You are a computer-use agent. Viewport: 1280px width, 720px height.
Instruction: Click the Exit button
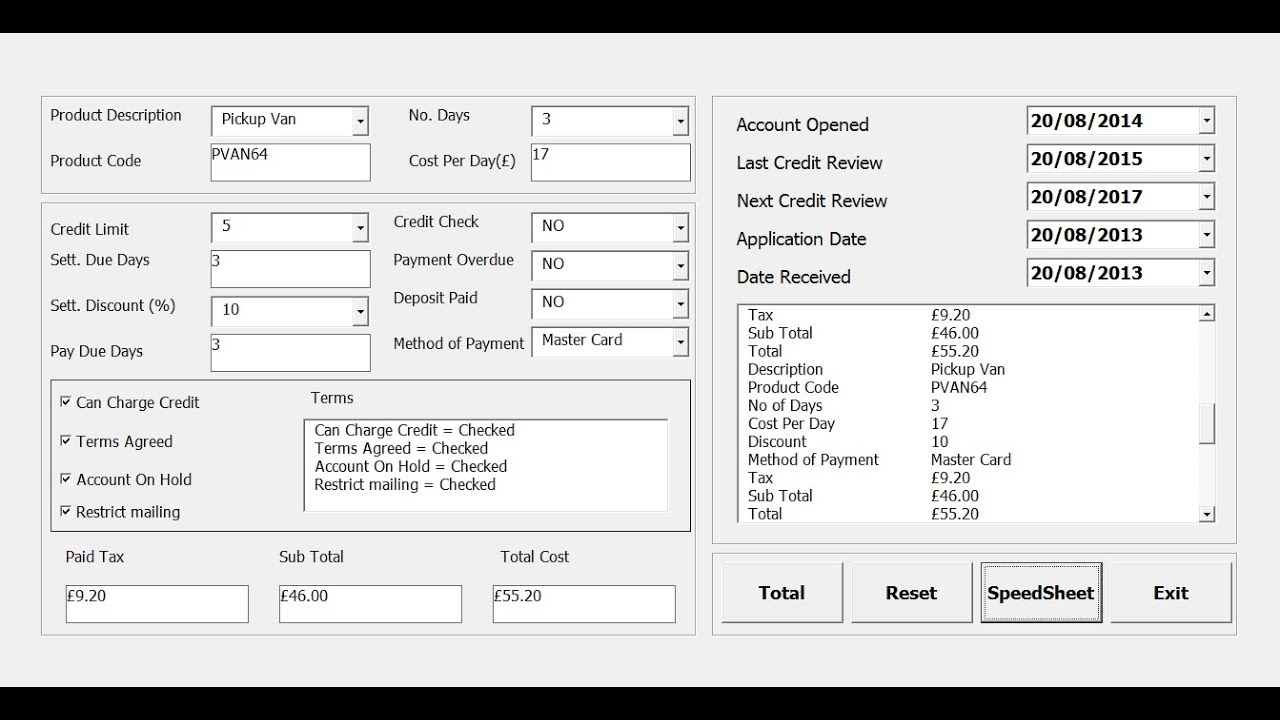click(x=1171, y=593)
